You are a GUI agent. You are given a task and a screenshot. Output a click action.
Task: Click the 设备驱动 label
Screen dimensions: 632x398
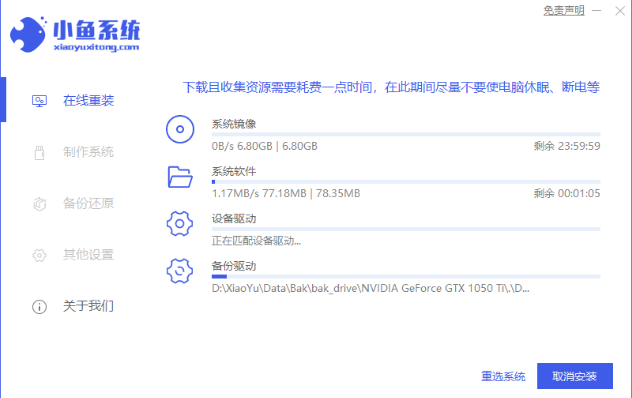[234, 219]
